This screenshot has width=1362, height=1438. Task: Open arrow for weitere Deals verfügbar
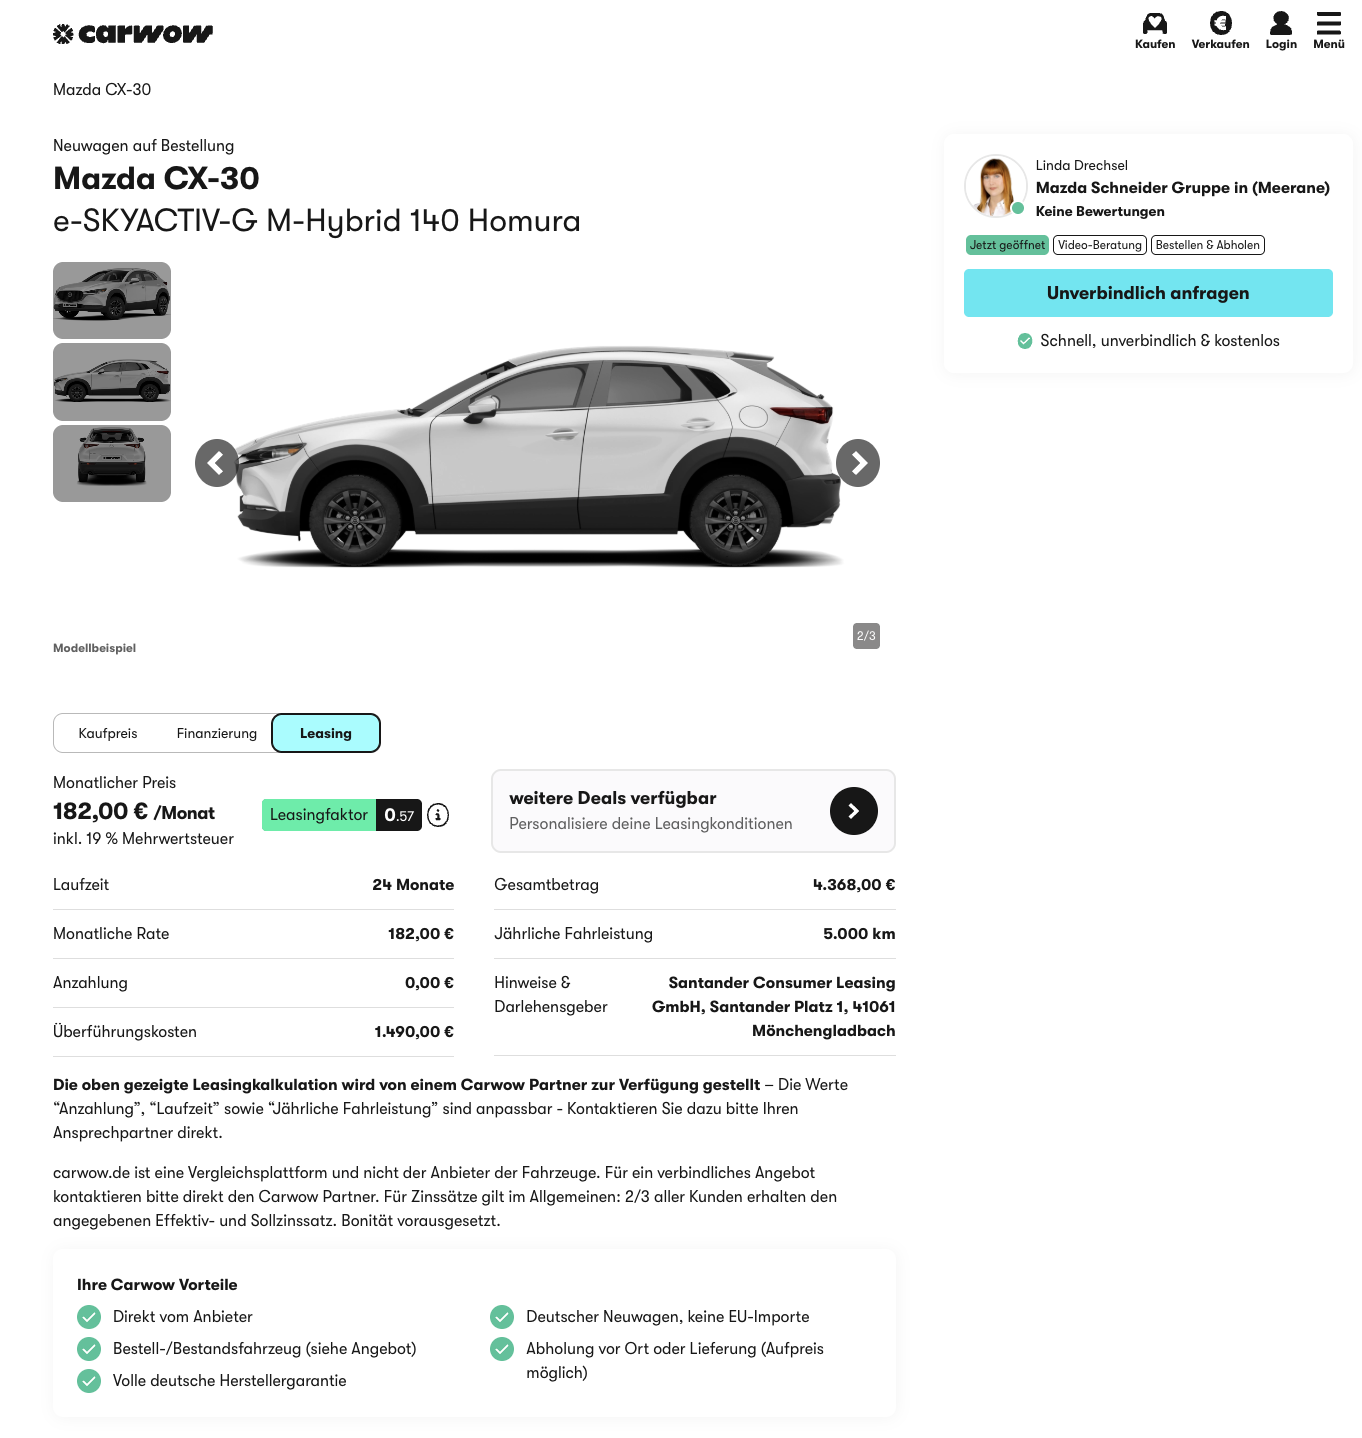coord(853,811)
